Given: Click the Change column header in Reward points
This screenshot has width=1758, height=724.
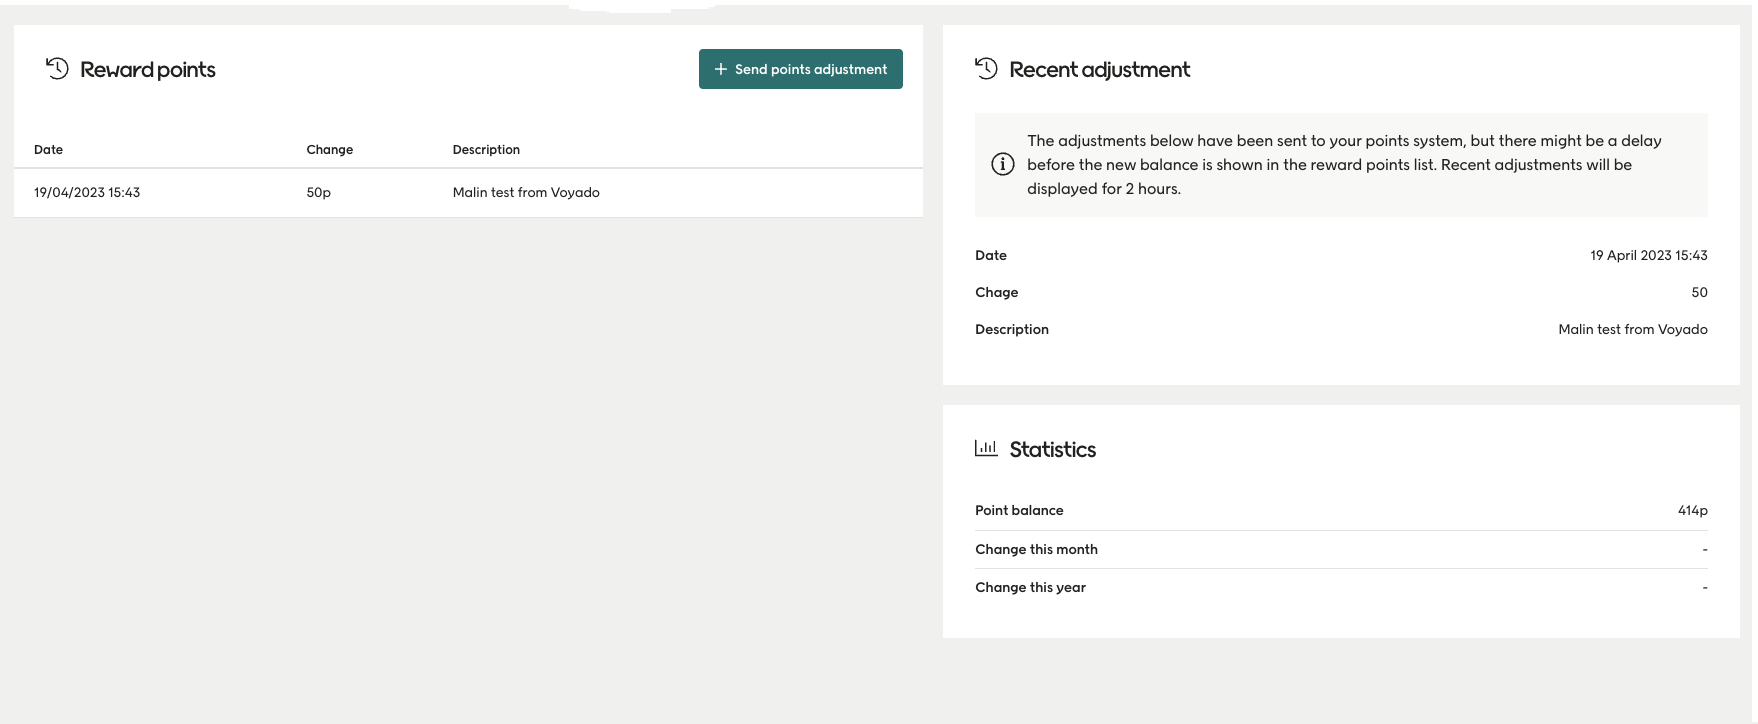Looking at the screenshot, I should point(330,150).
